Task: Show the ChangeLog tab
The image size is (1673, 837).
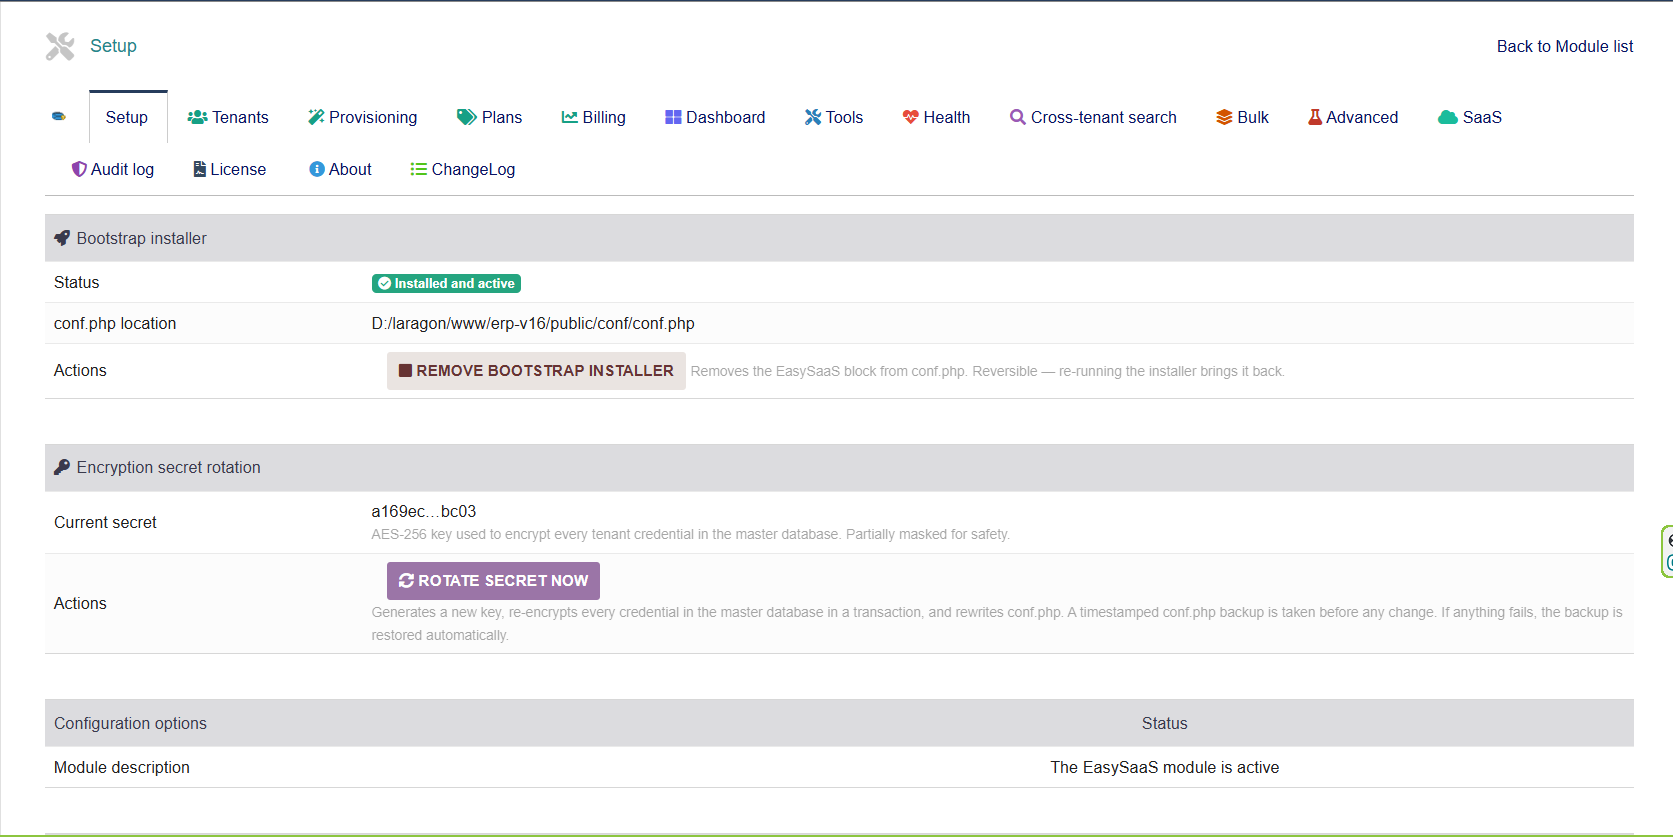Action: pyautogui.click(x=463, y=169)
